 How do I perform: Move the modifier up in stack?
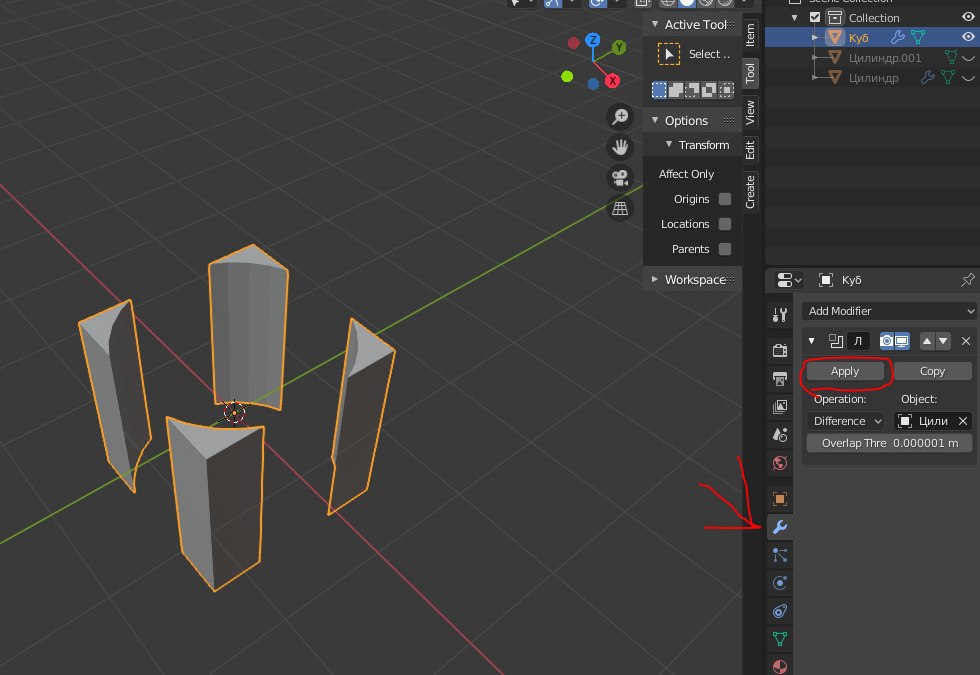[927, 341]
